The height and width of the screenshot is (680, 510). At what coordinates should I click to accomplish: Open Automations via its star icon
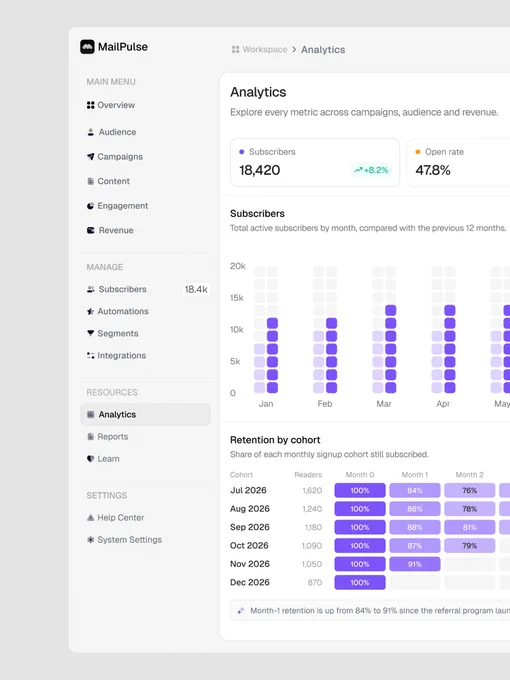pyautogui.click(x=90, y=311)
